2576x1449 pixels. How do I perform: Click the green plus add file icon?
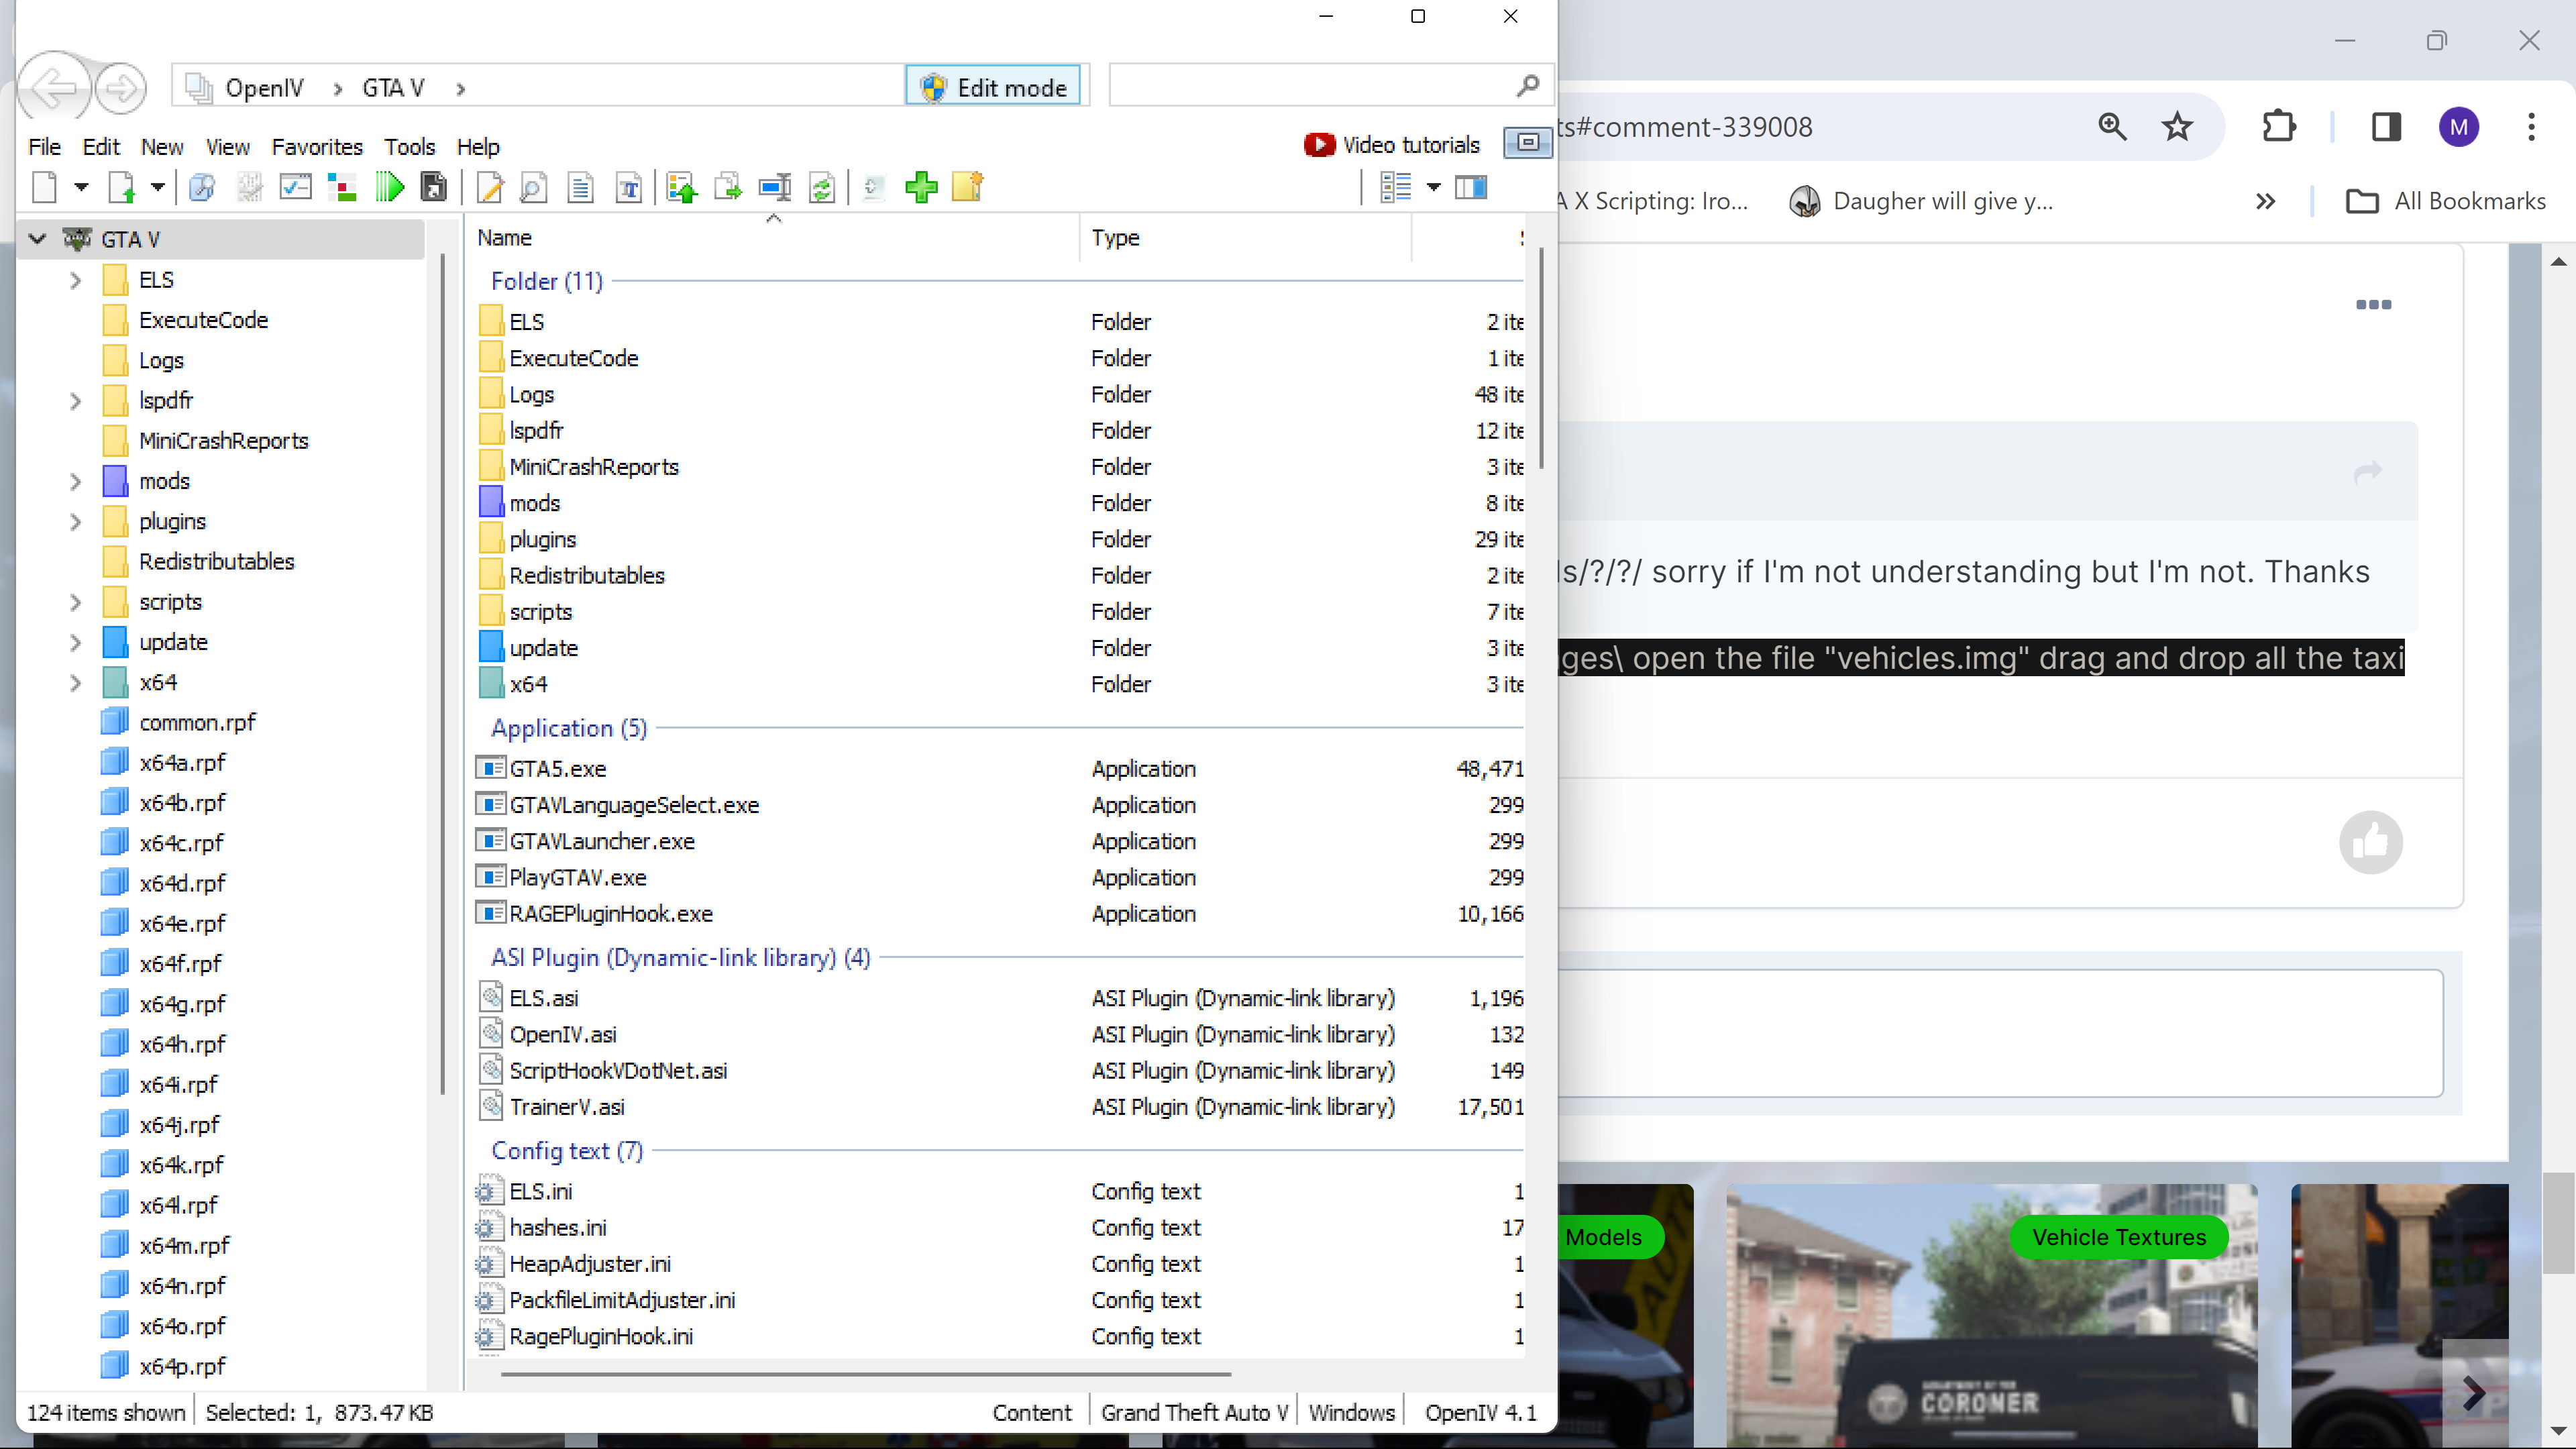click(x=920, y=187)
